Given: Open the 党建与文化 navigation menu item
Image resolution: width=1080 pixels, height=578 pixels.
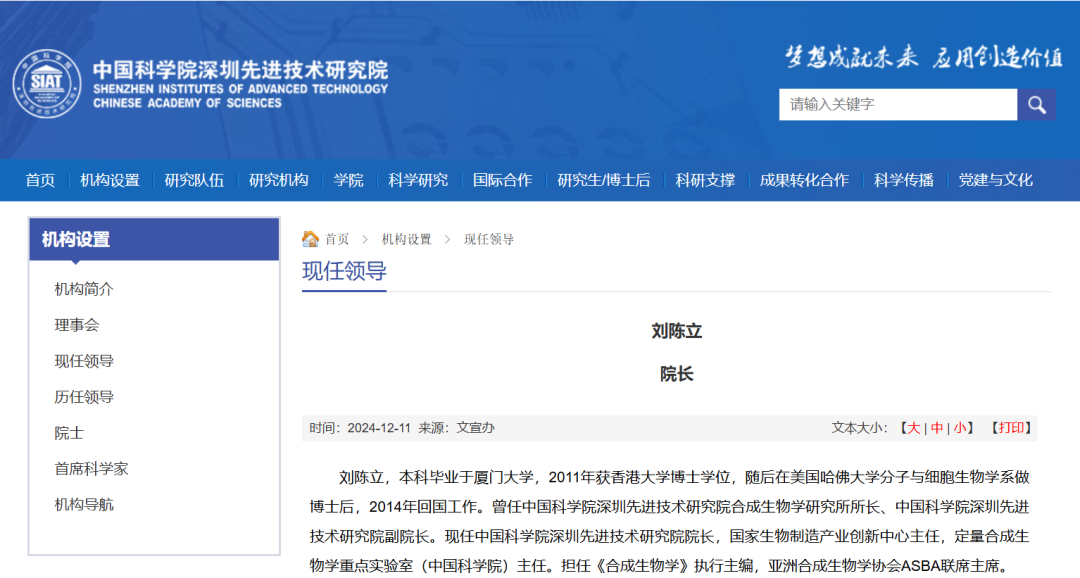Looking at the screenshot, I should pos(995,180).
